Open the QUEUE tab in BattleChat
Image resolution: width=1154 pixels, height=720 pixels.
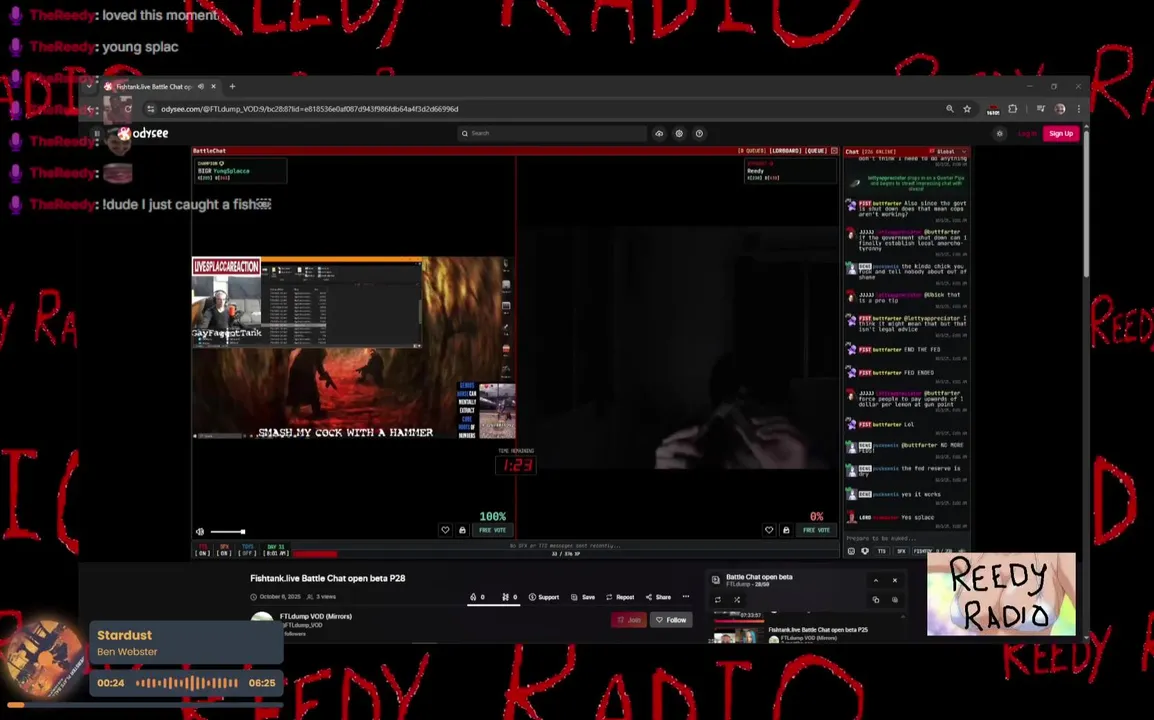pyautogui.click(x=816, y=151)
